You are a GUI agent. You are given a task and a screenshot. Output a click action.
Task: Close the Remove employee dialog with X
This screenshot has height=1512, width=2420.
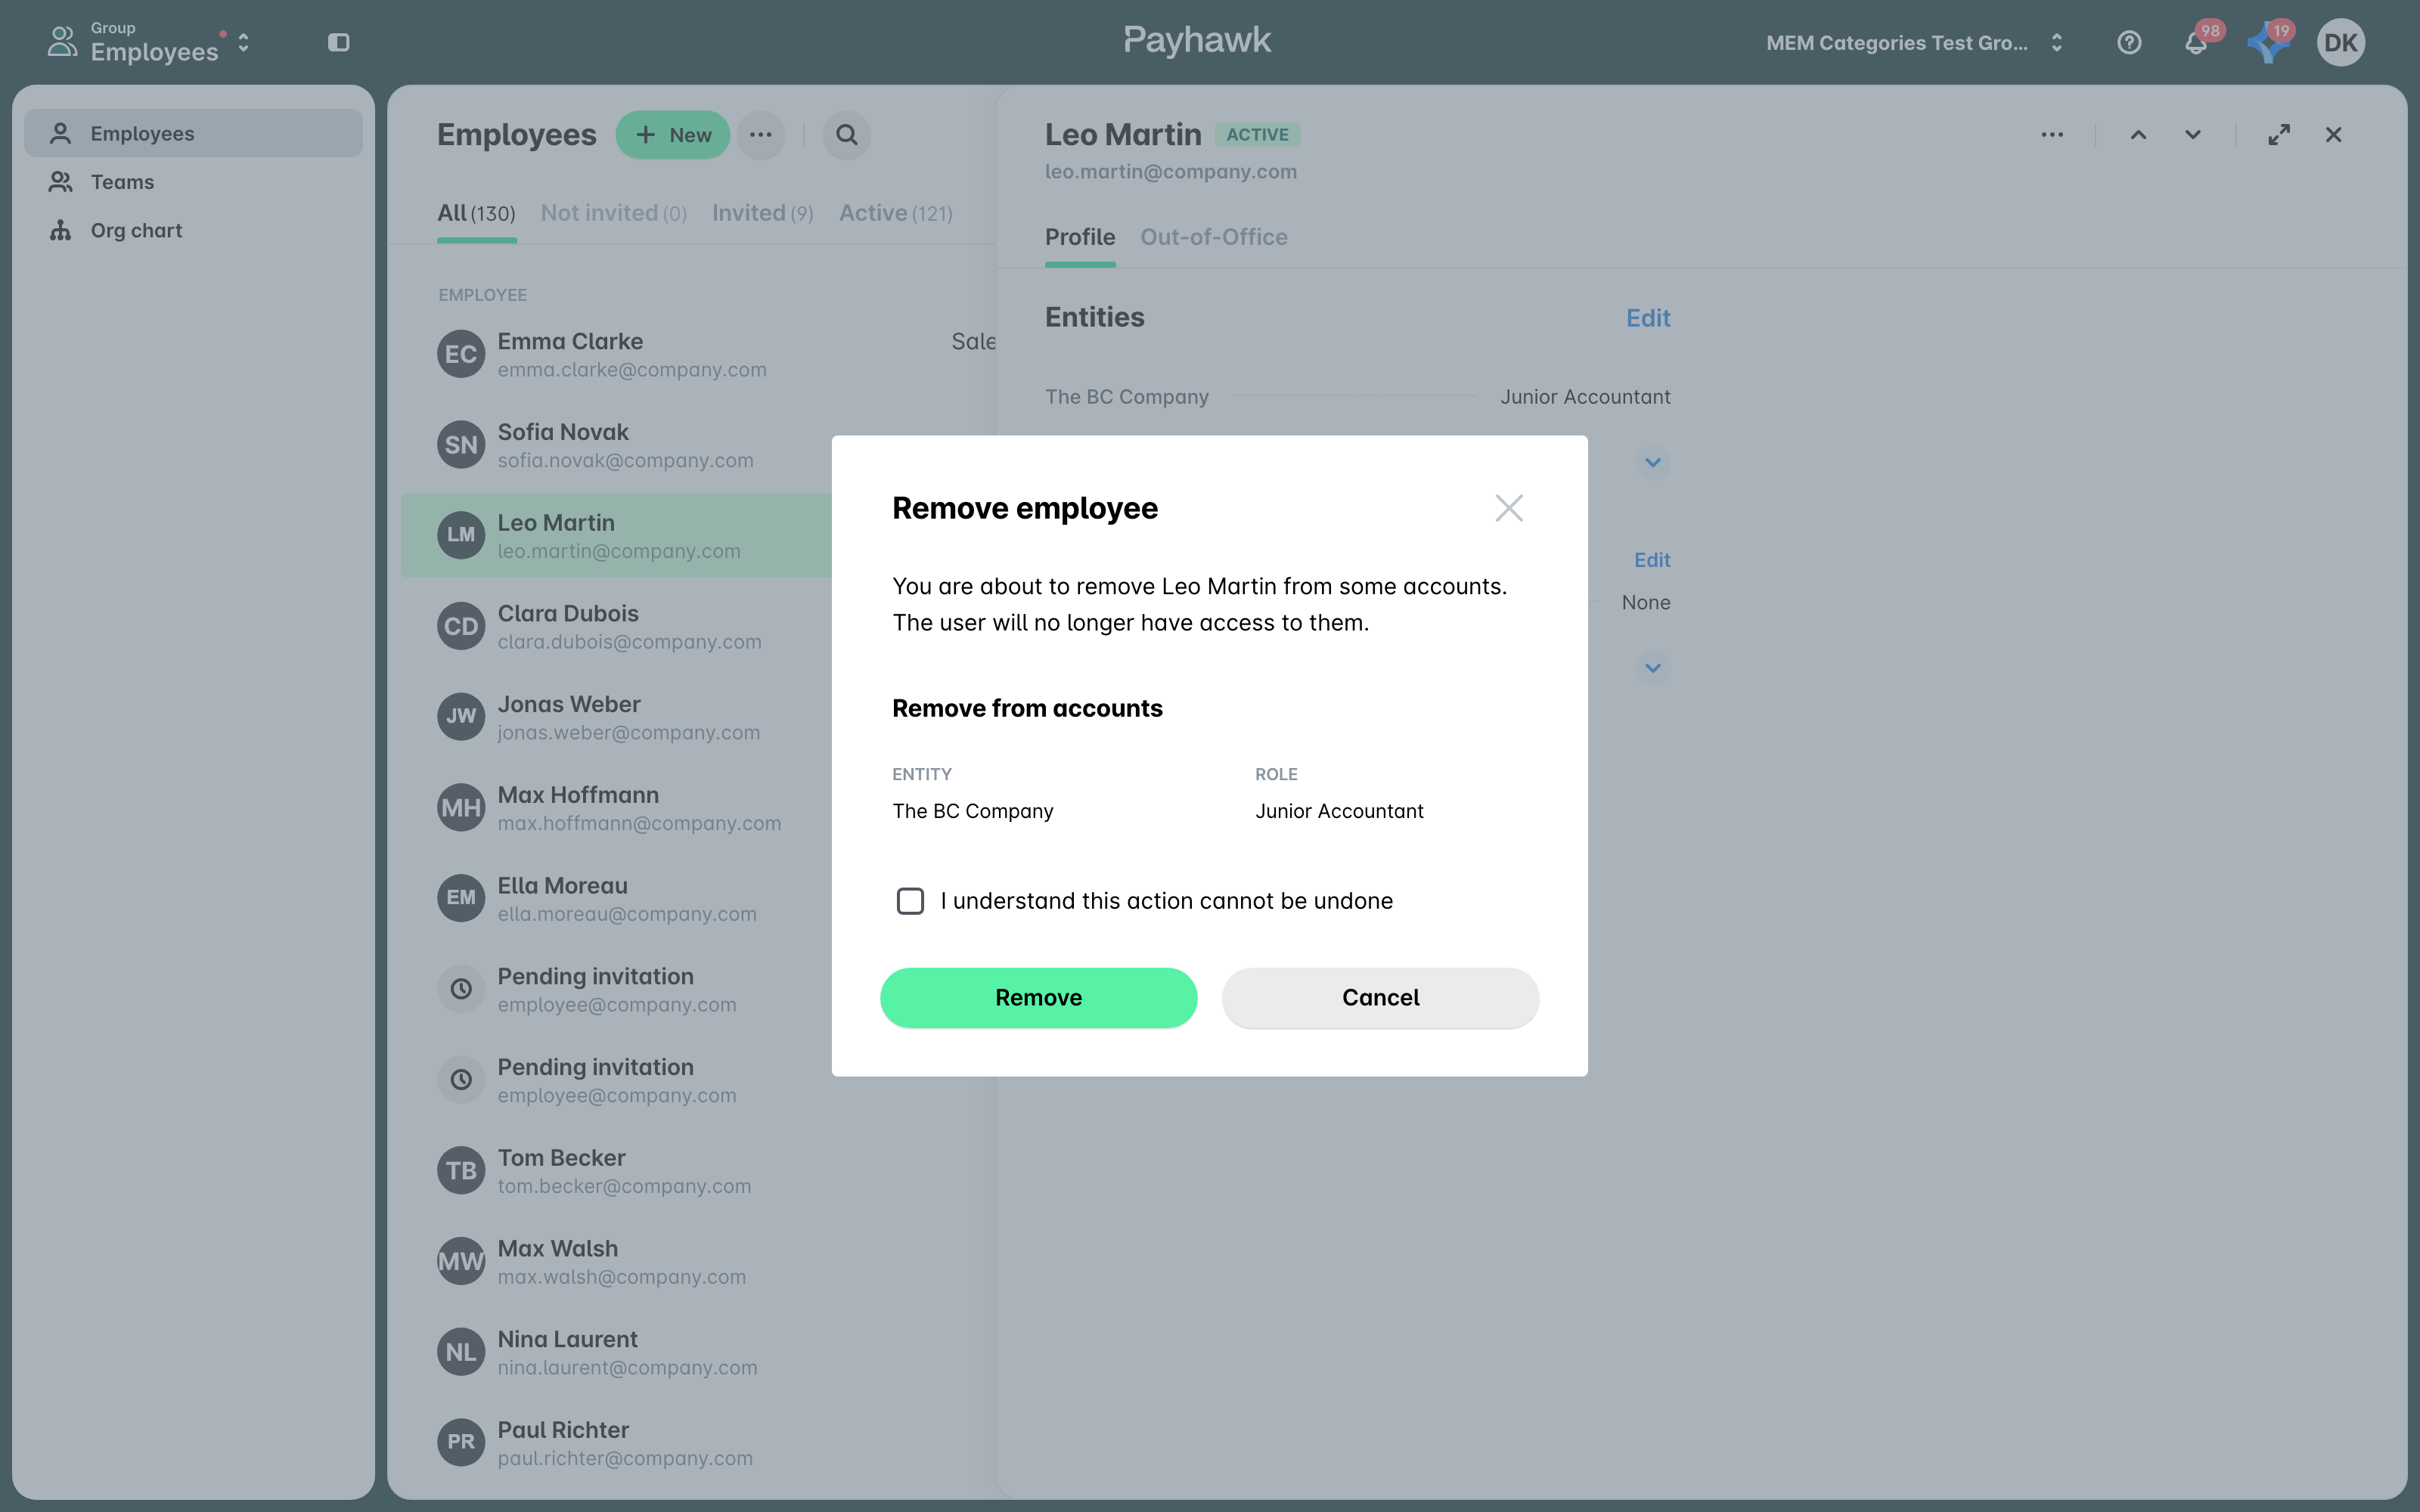[1509, 508]
